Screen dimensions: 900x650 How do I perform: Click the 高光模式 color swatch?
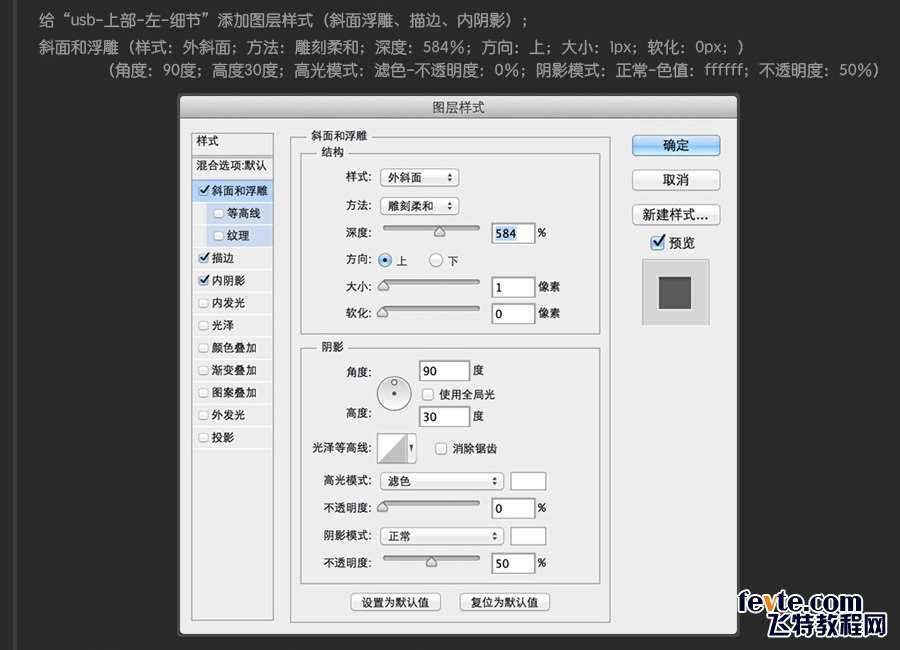pyautogui.click(x=528, y=481)
